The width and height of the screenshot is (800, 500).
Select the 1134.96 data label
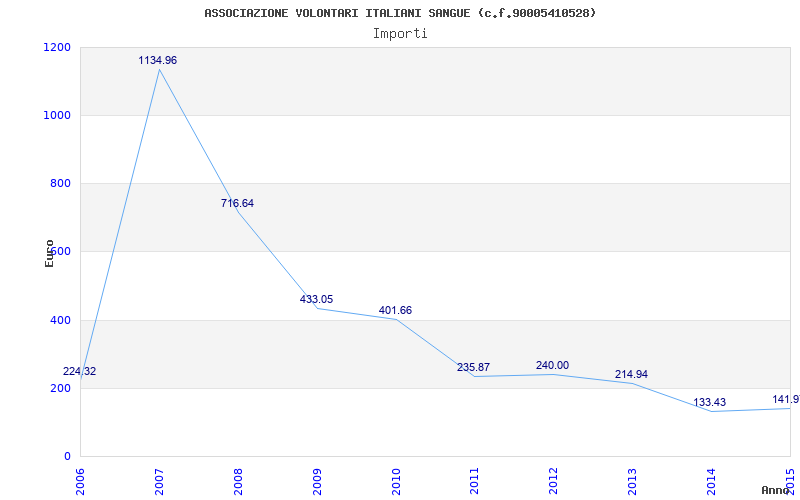click(x=158, y=60)
